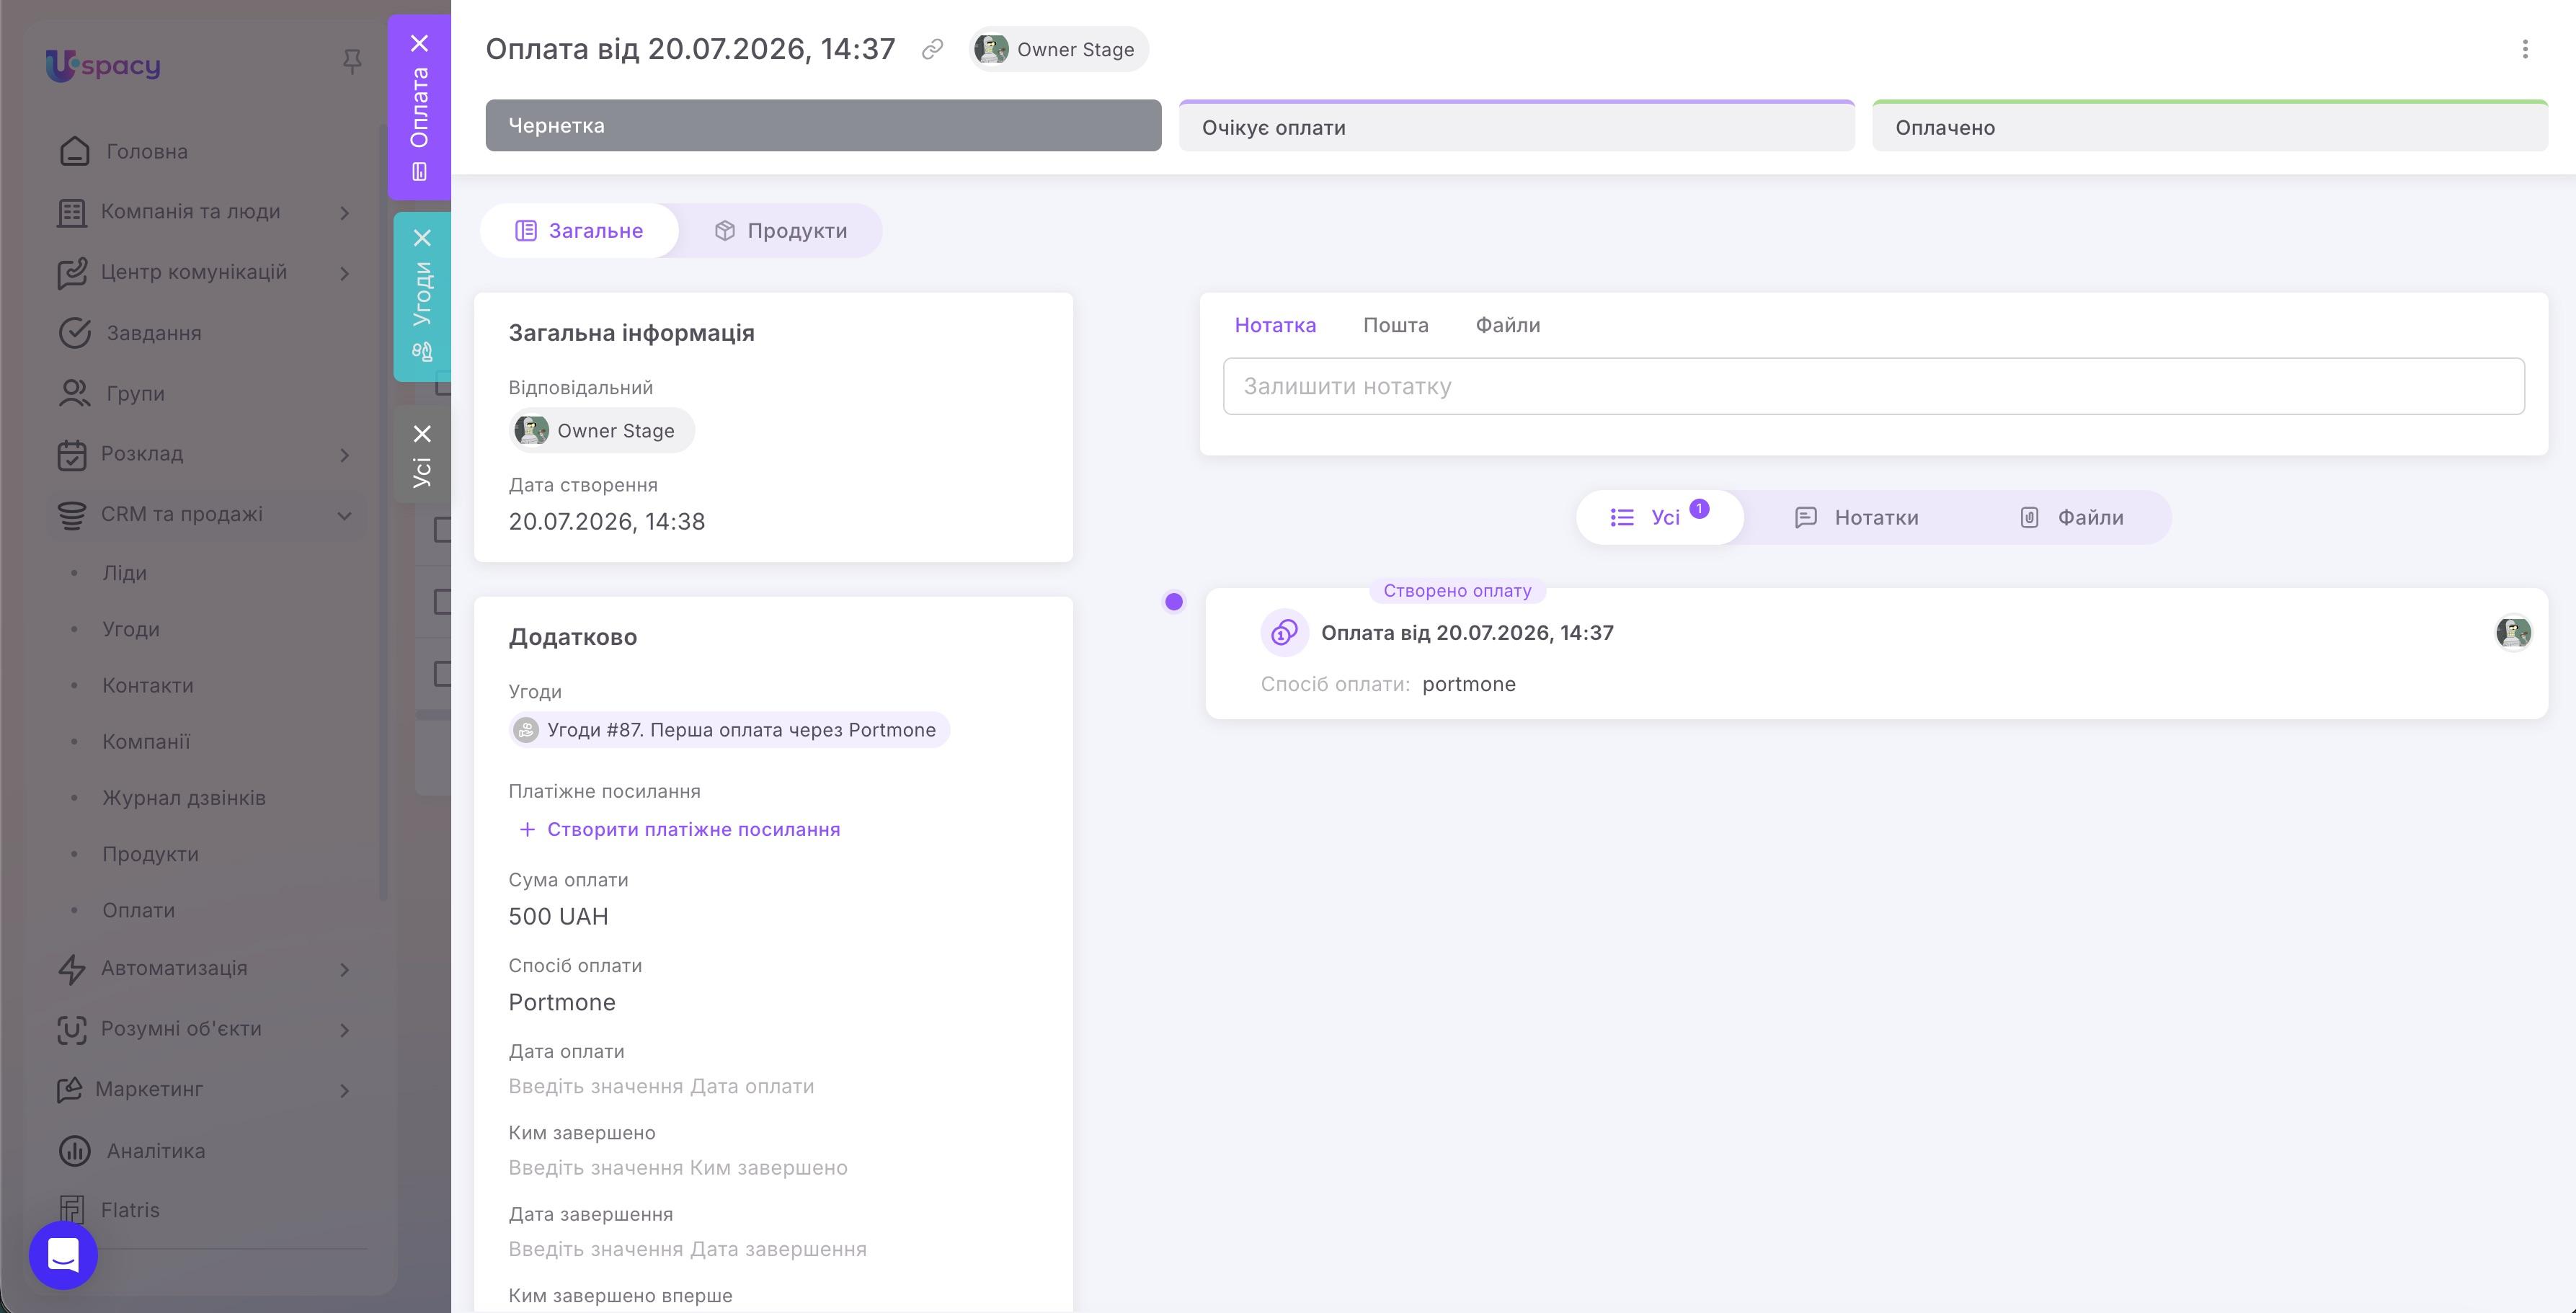The image size is (2576, 1313).
Task: Click the deal icon in Угоди #87 chip
Action: click(526, 730)
